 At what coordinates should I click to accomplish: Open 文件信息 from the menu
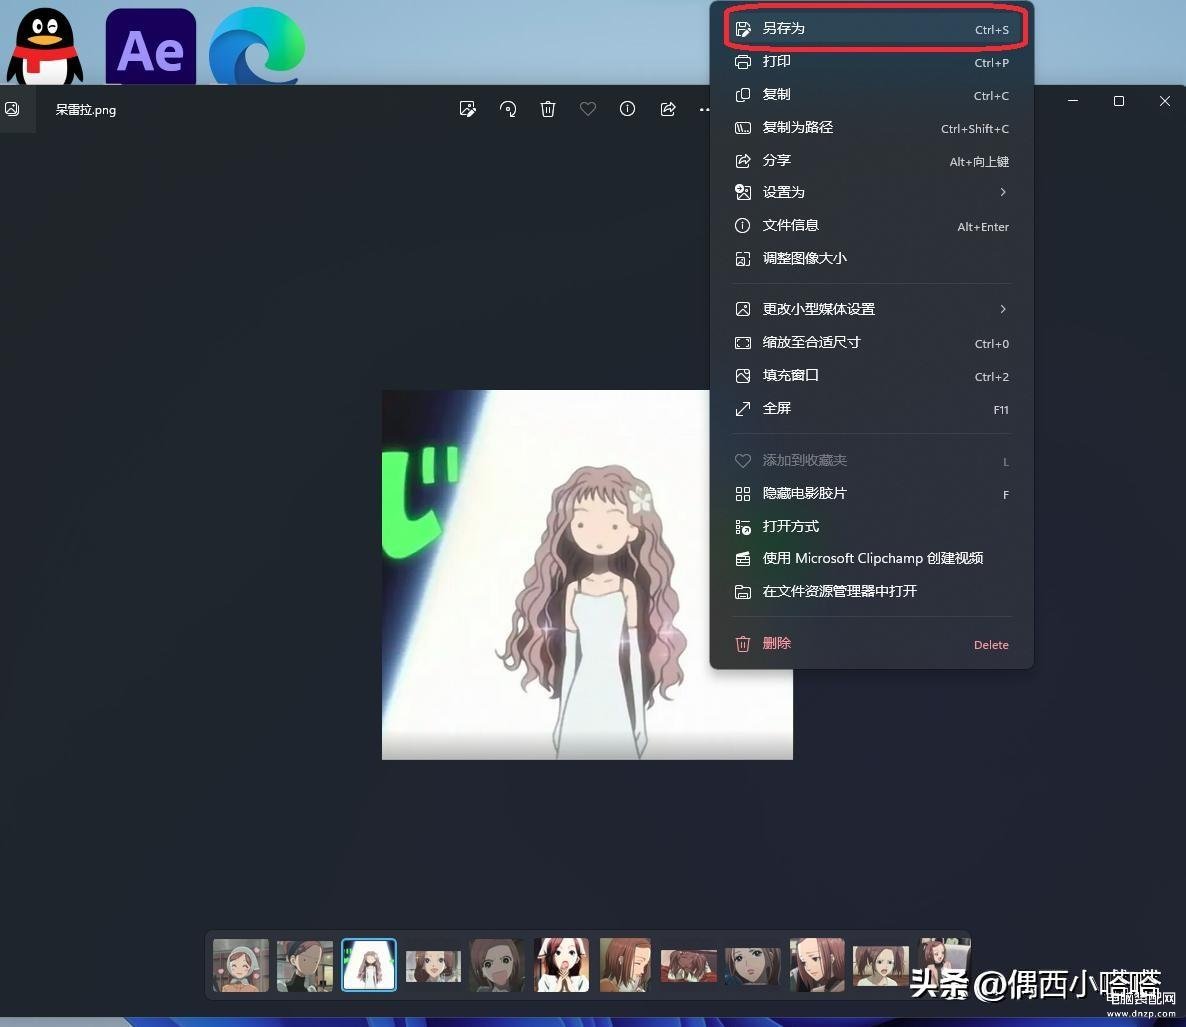871,225
